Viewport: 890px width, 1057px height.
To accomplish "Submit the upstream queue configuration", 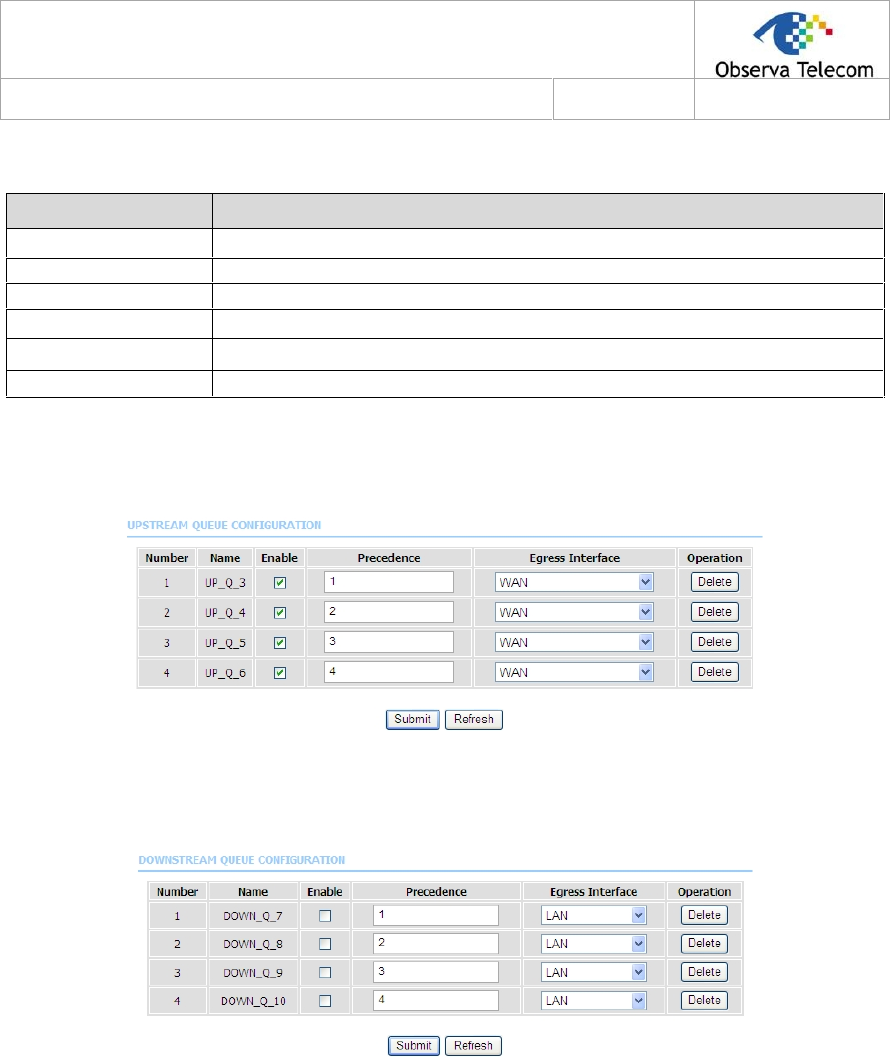I will [413, 719].
